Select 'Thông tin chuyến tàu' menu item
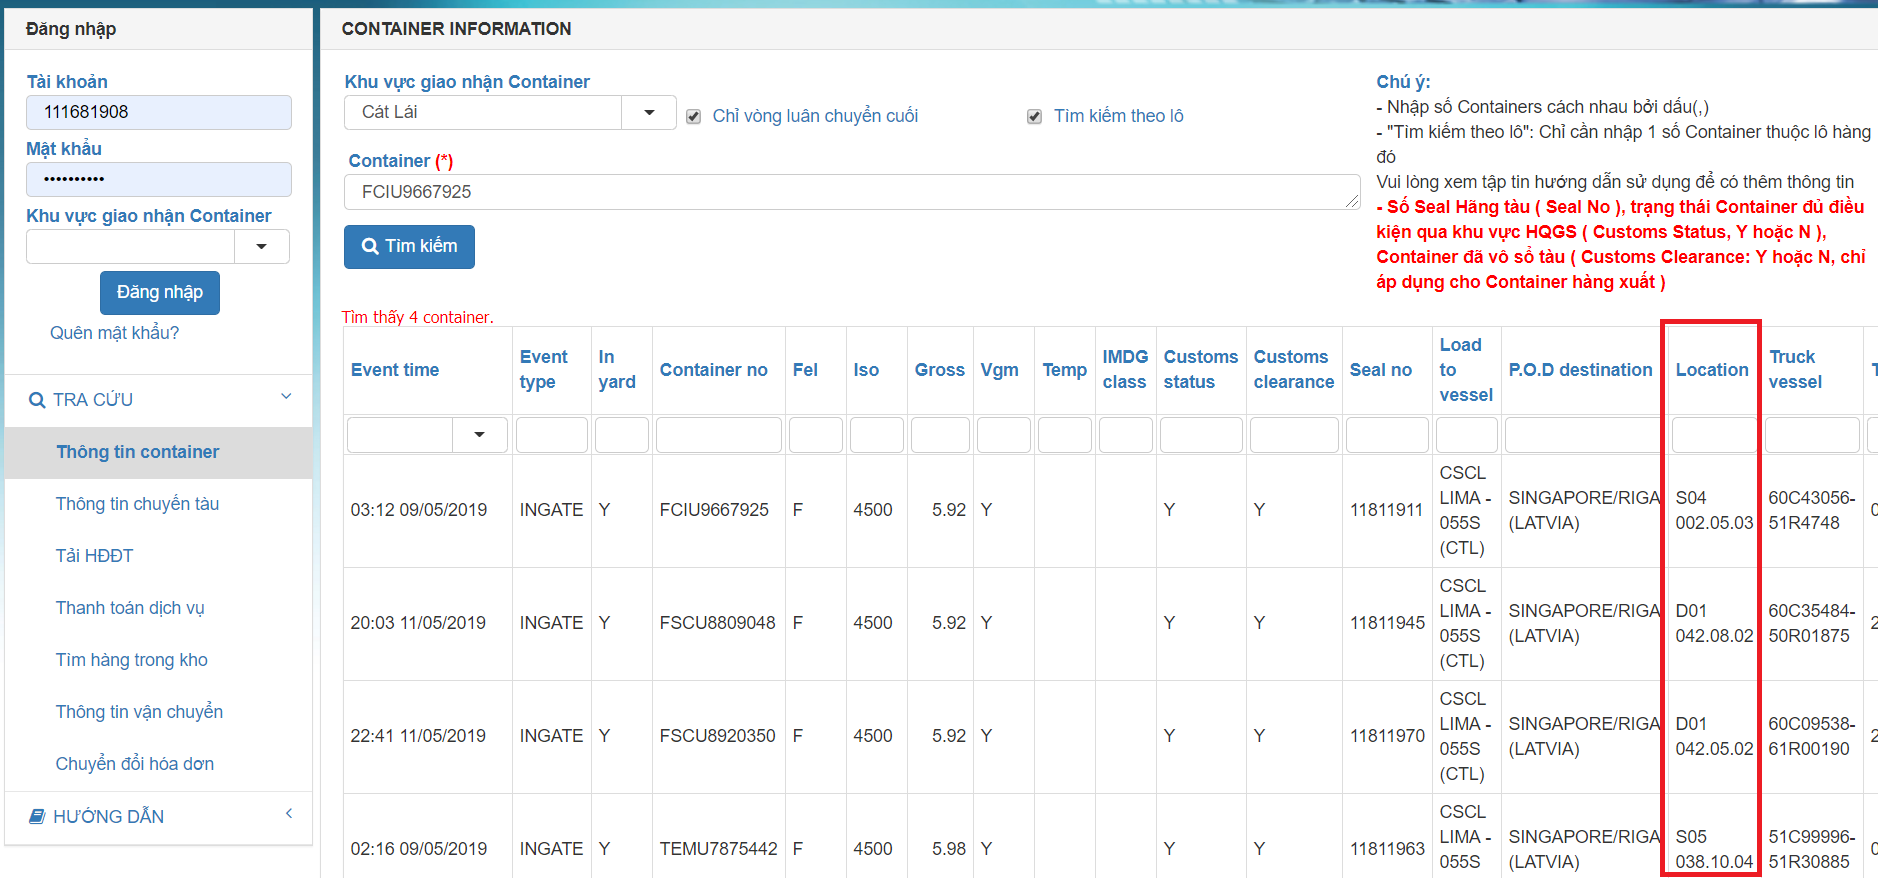 click(x=137, y=504)
